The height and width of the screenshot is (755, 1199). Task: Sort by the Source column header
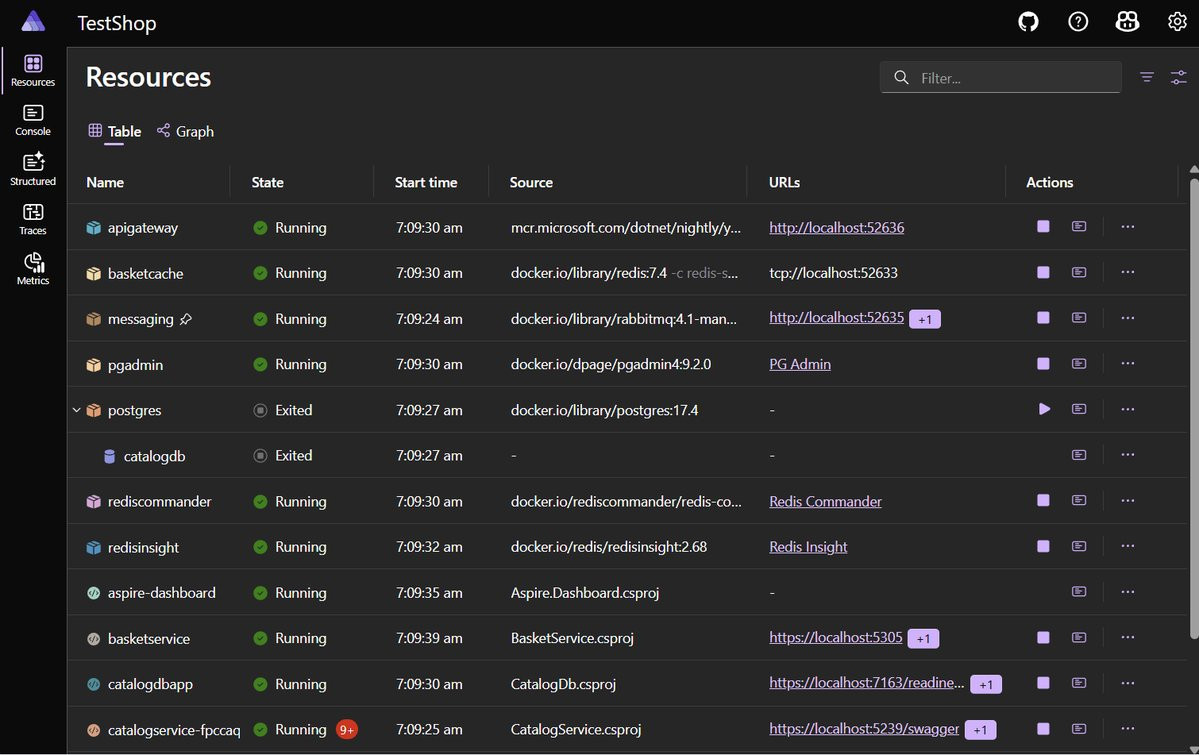click(531, 182)
